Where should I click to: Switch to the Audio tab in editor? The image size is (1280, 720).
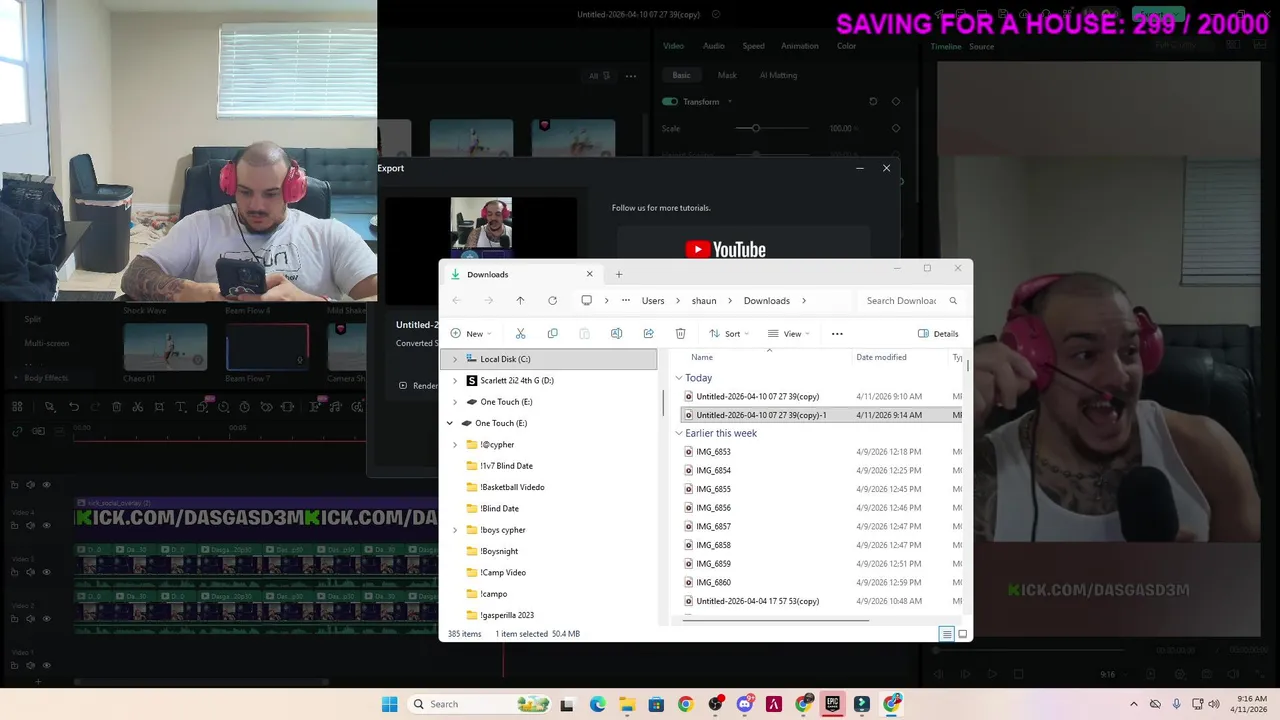[x=713, y=46]
